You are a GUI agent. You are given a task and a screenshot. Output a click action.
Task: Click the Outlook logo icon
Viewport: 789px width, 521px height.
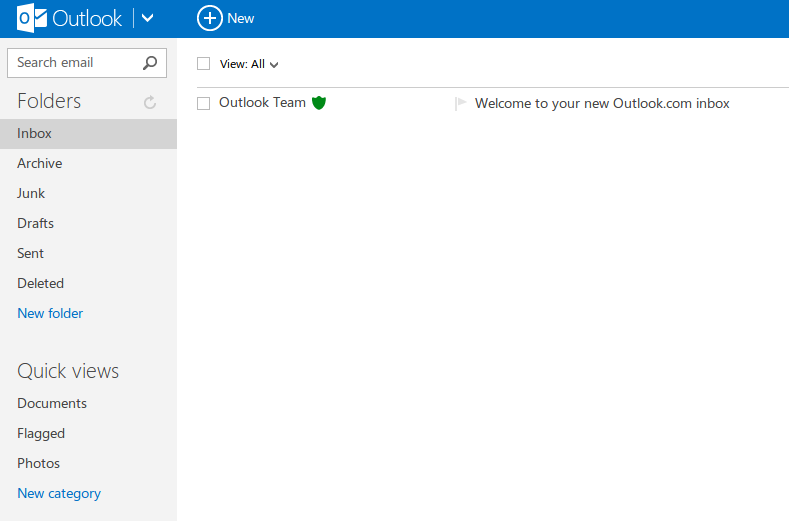pyautogui.click(x=32, y=18)
